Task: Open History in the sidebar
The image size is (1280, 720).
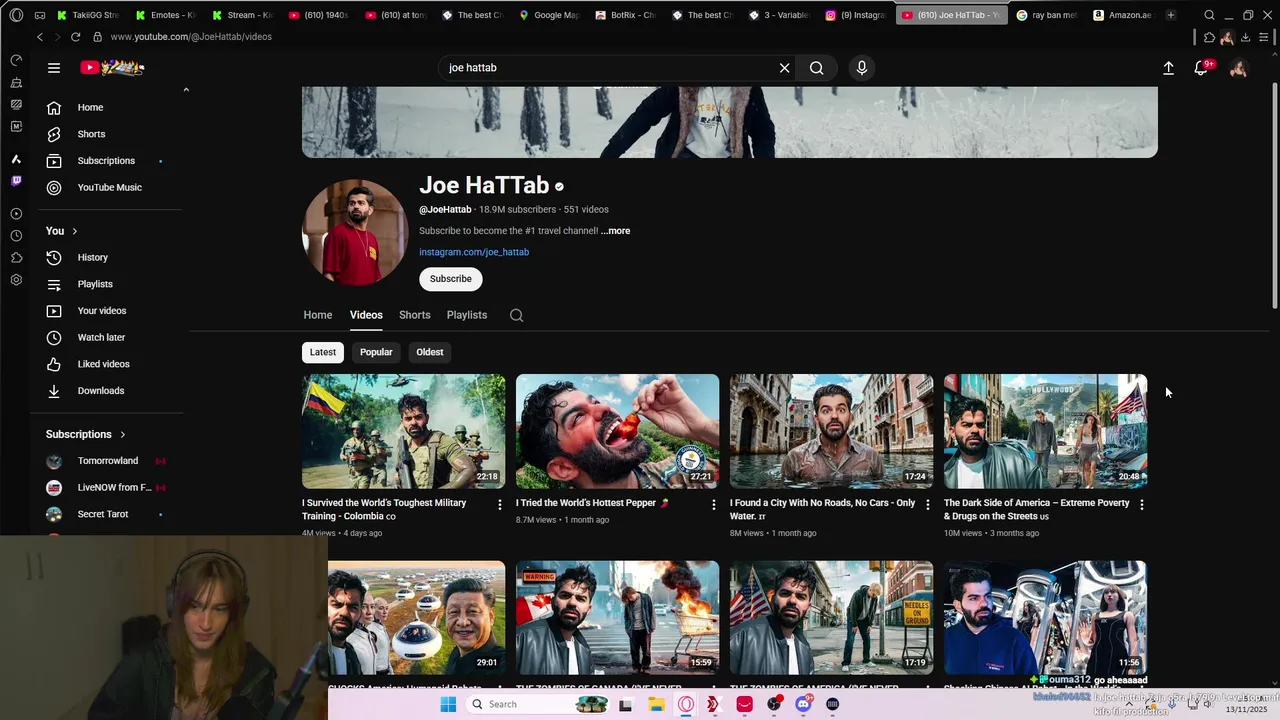Action: point(110,258)
